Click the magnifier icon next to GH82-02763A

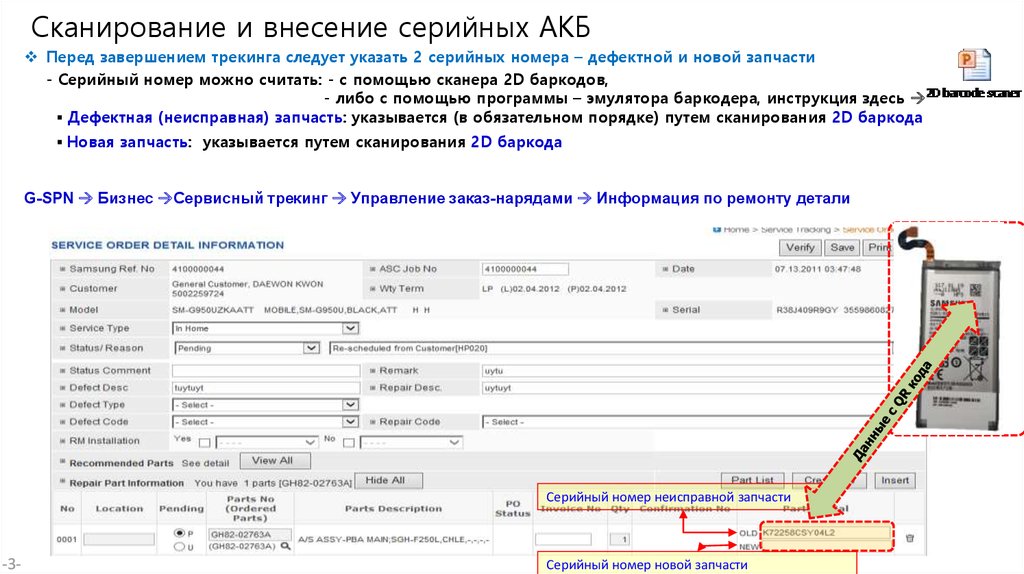click(286, 547)
